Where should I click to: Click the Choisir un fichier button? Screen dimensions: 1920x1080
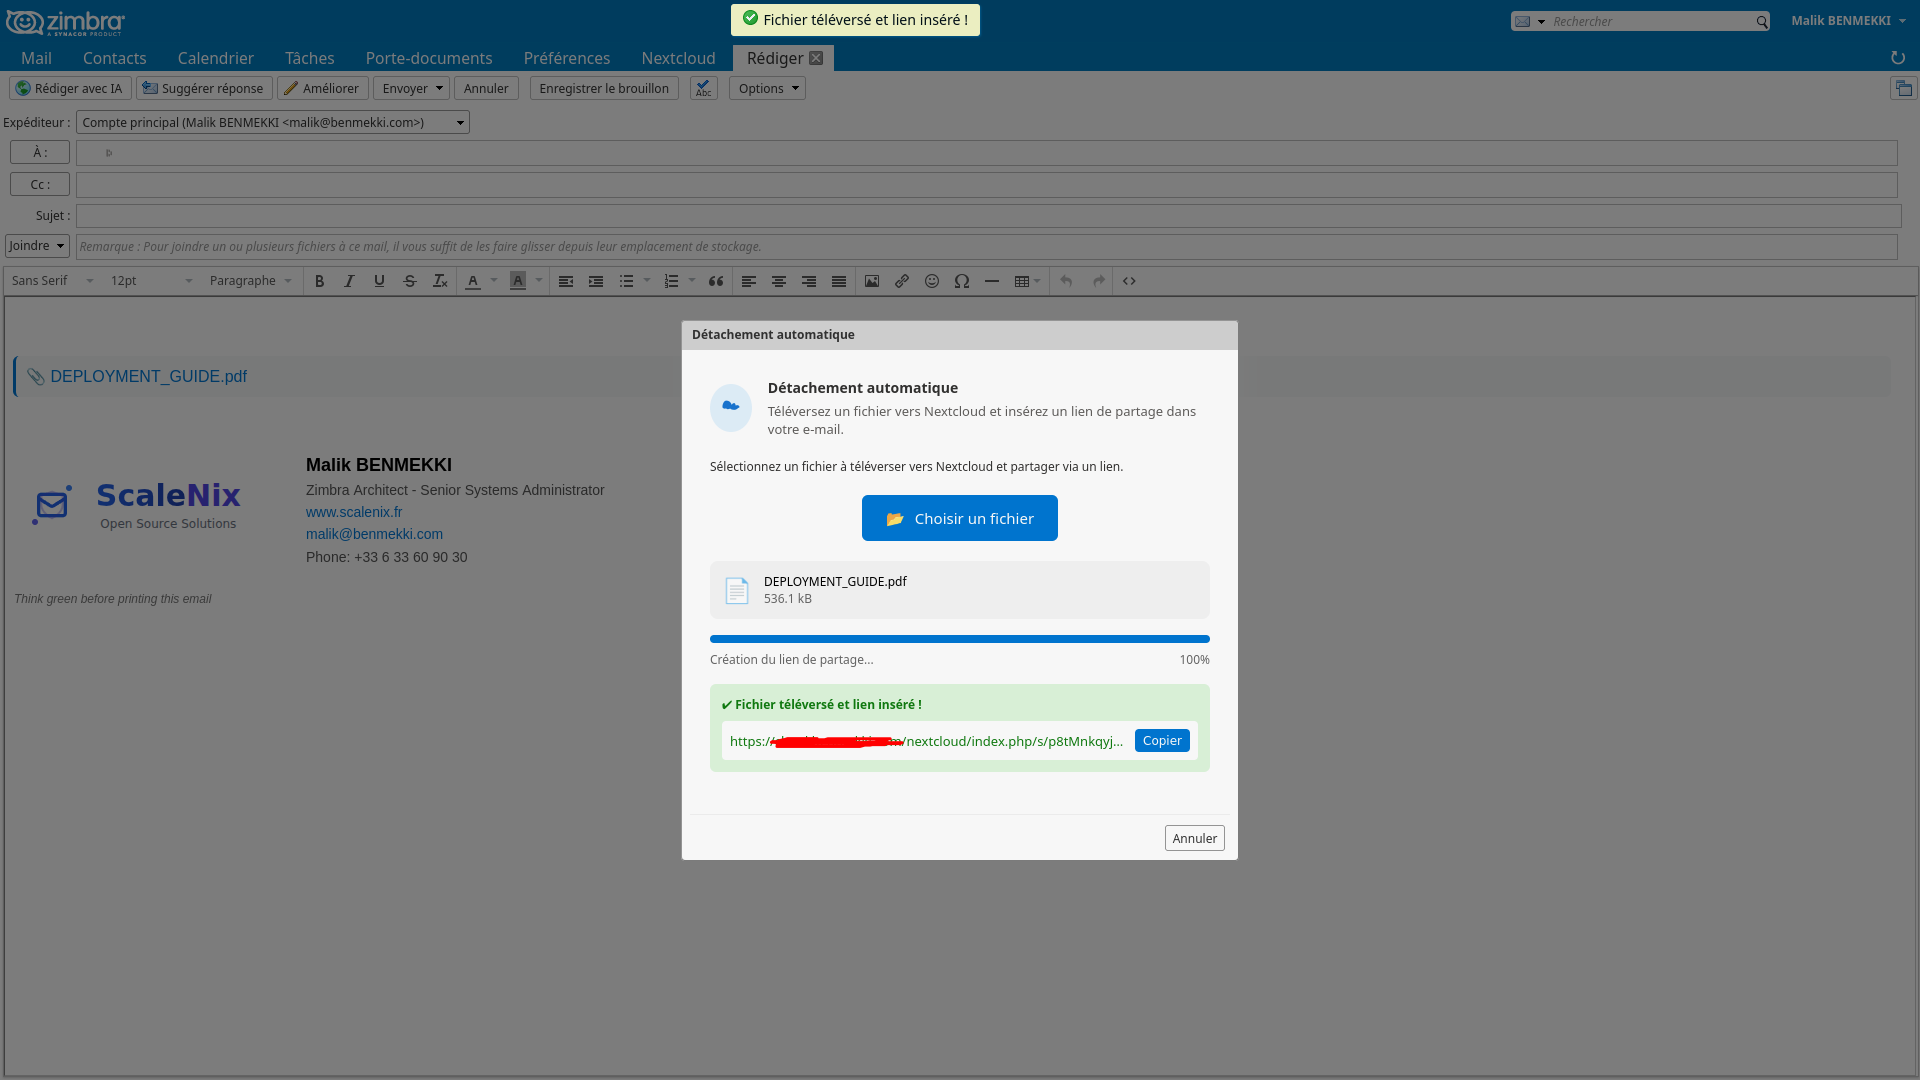coord(959,518)
